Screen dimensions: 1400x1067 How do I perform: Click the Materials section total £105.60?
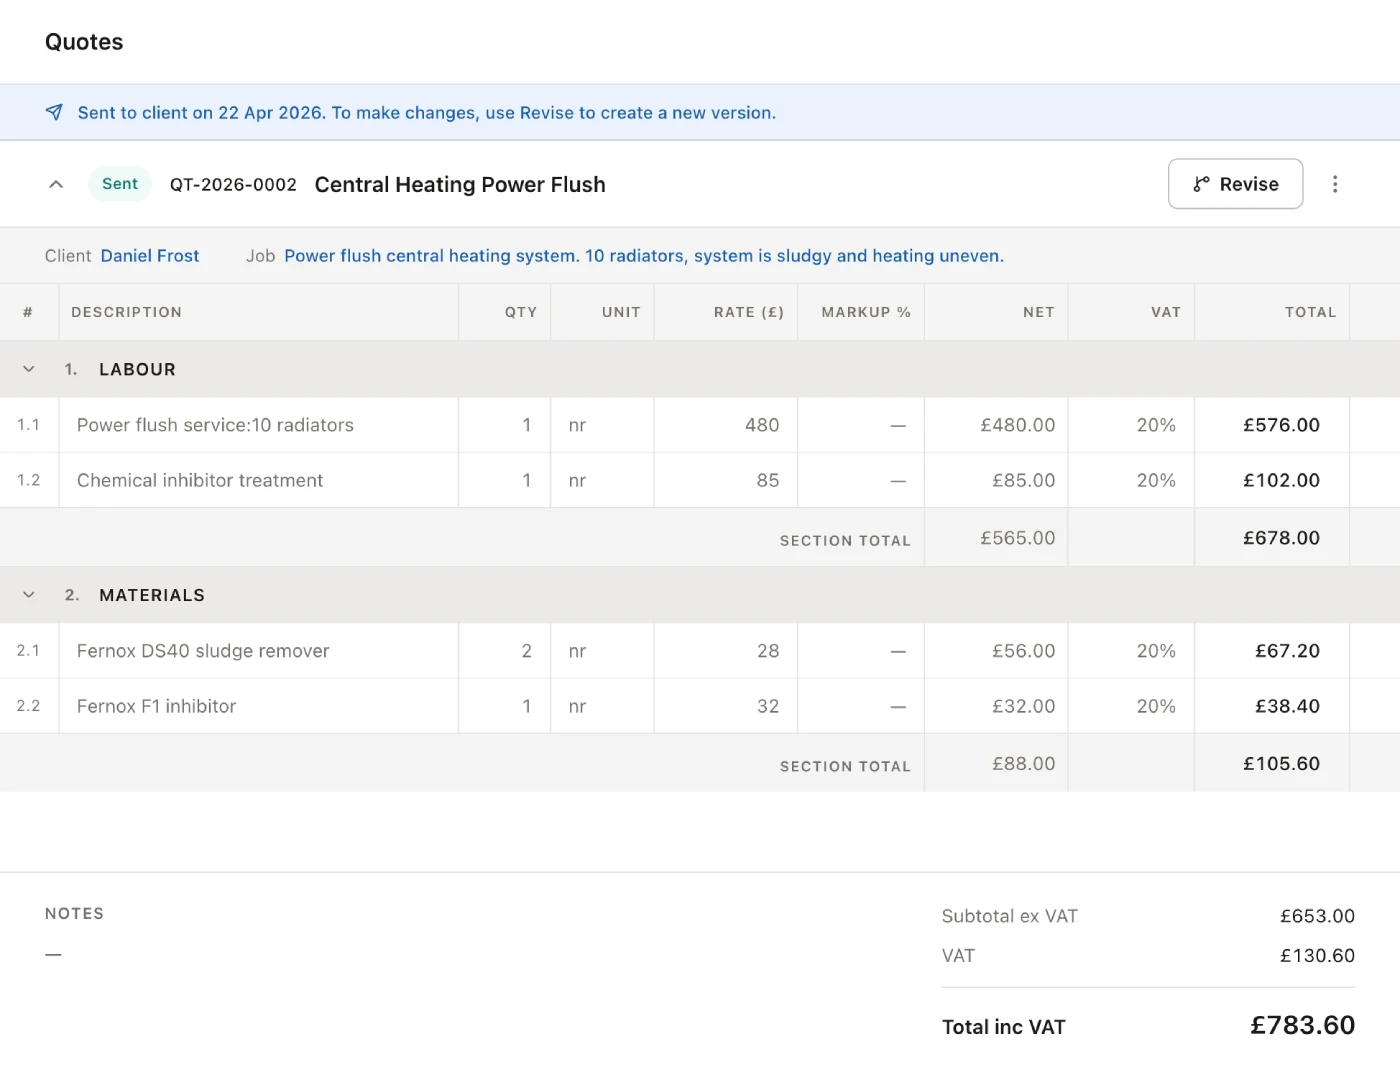click(x=1282, y=764)
